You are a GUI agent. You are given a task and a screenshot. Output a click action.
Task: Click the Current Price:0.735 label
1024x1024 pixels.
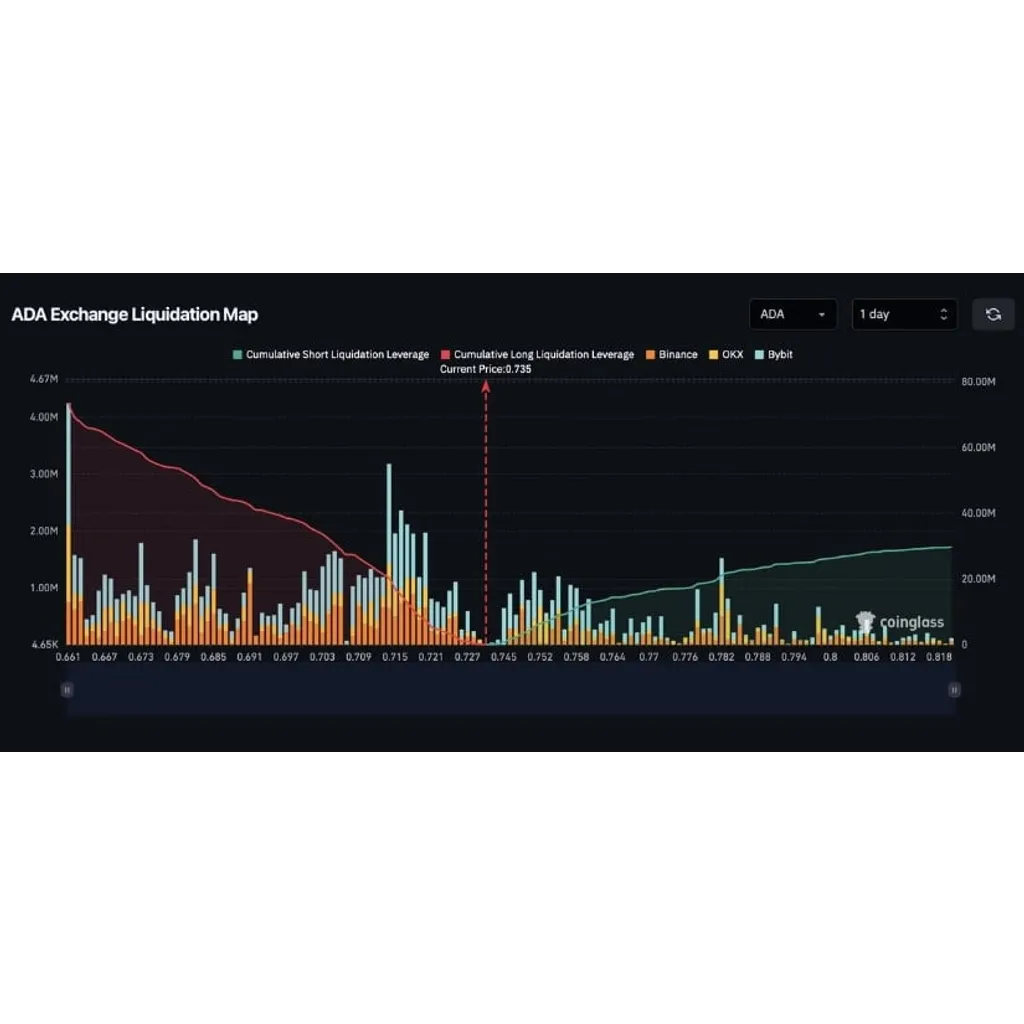point(485,369)
